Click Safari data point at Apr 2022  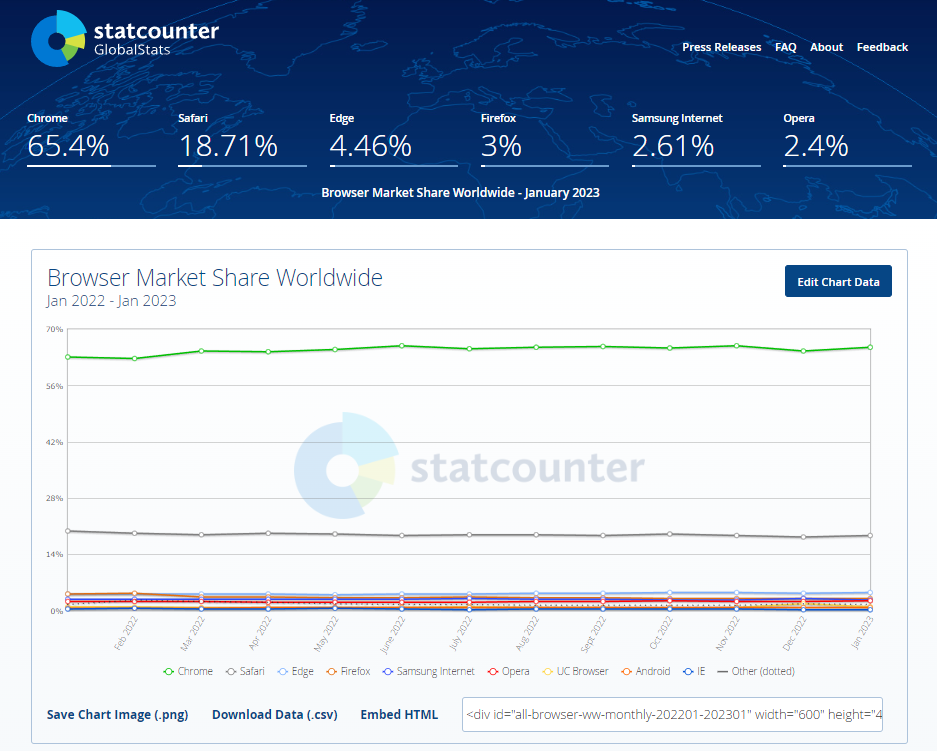268,533
